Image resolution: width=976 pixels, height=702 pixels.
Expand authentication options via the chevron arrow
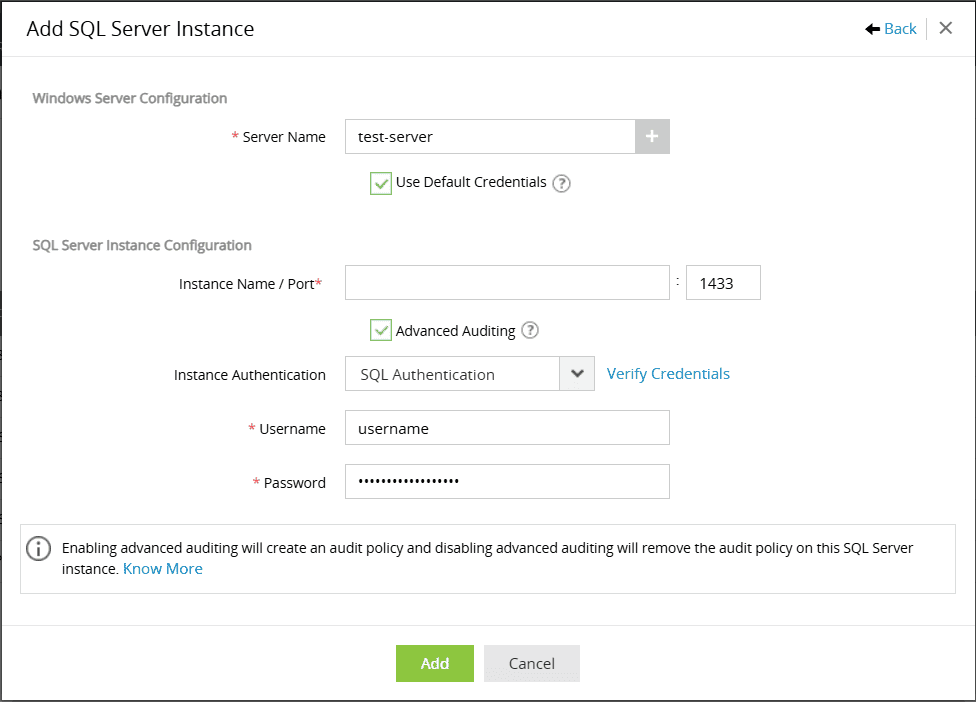576,373
